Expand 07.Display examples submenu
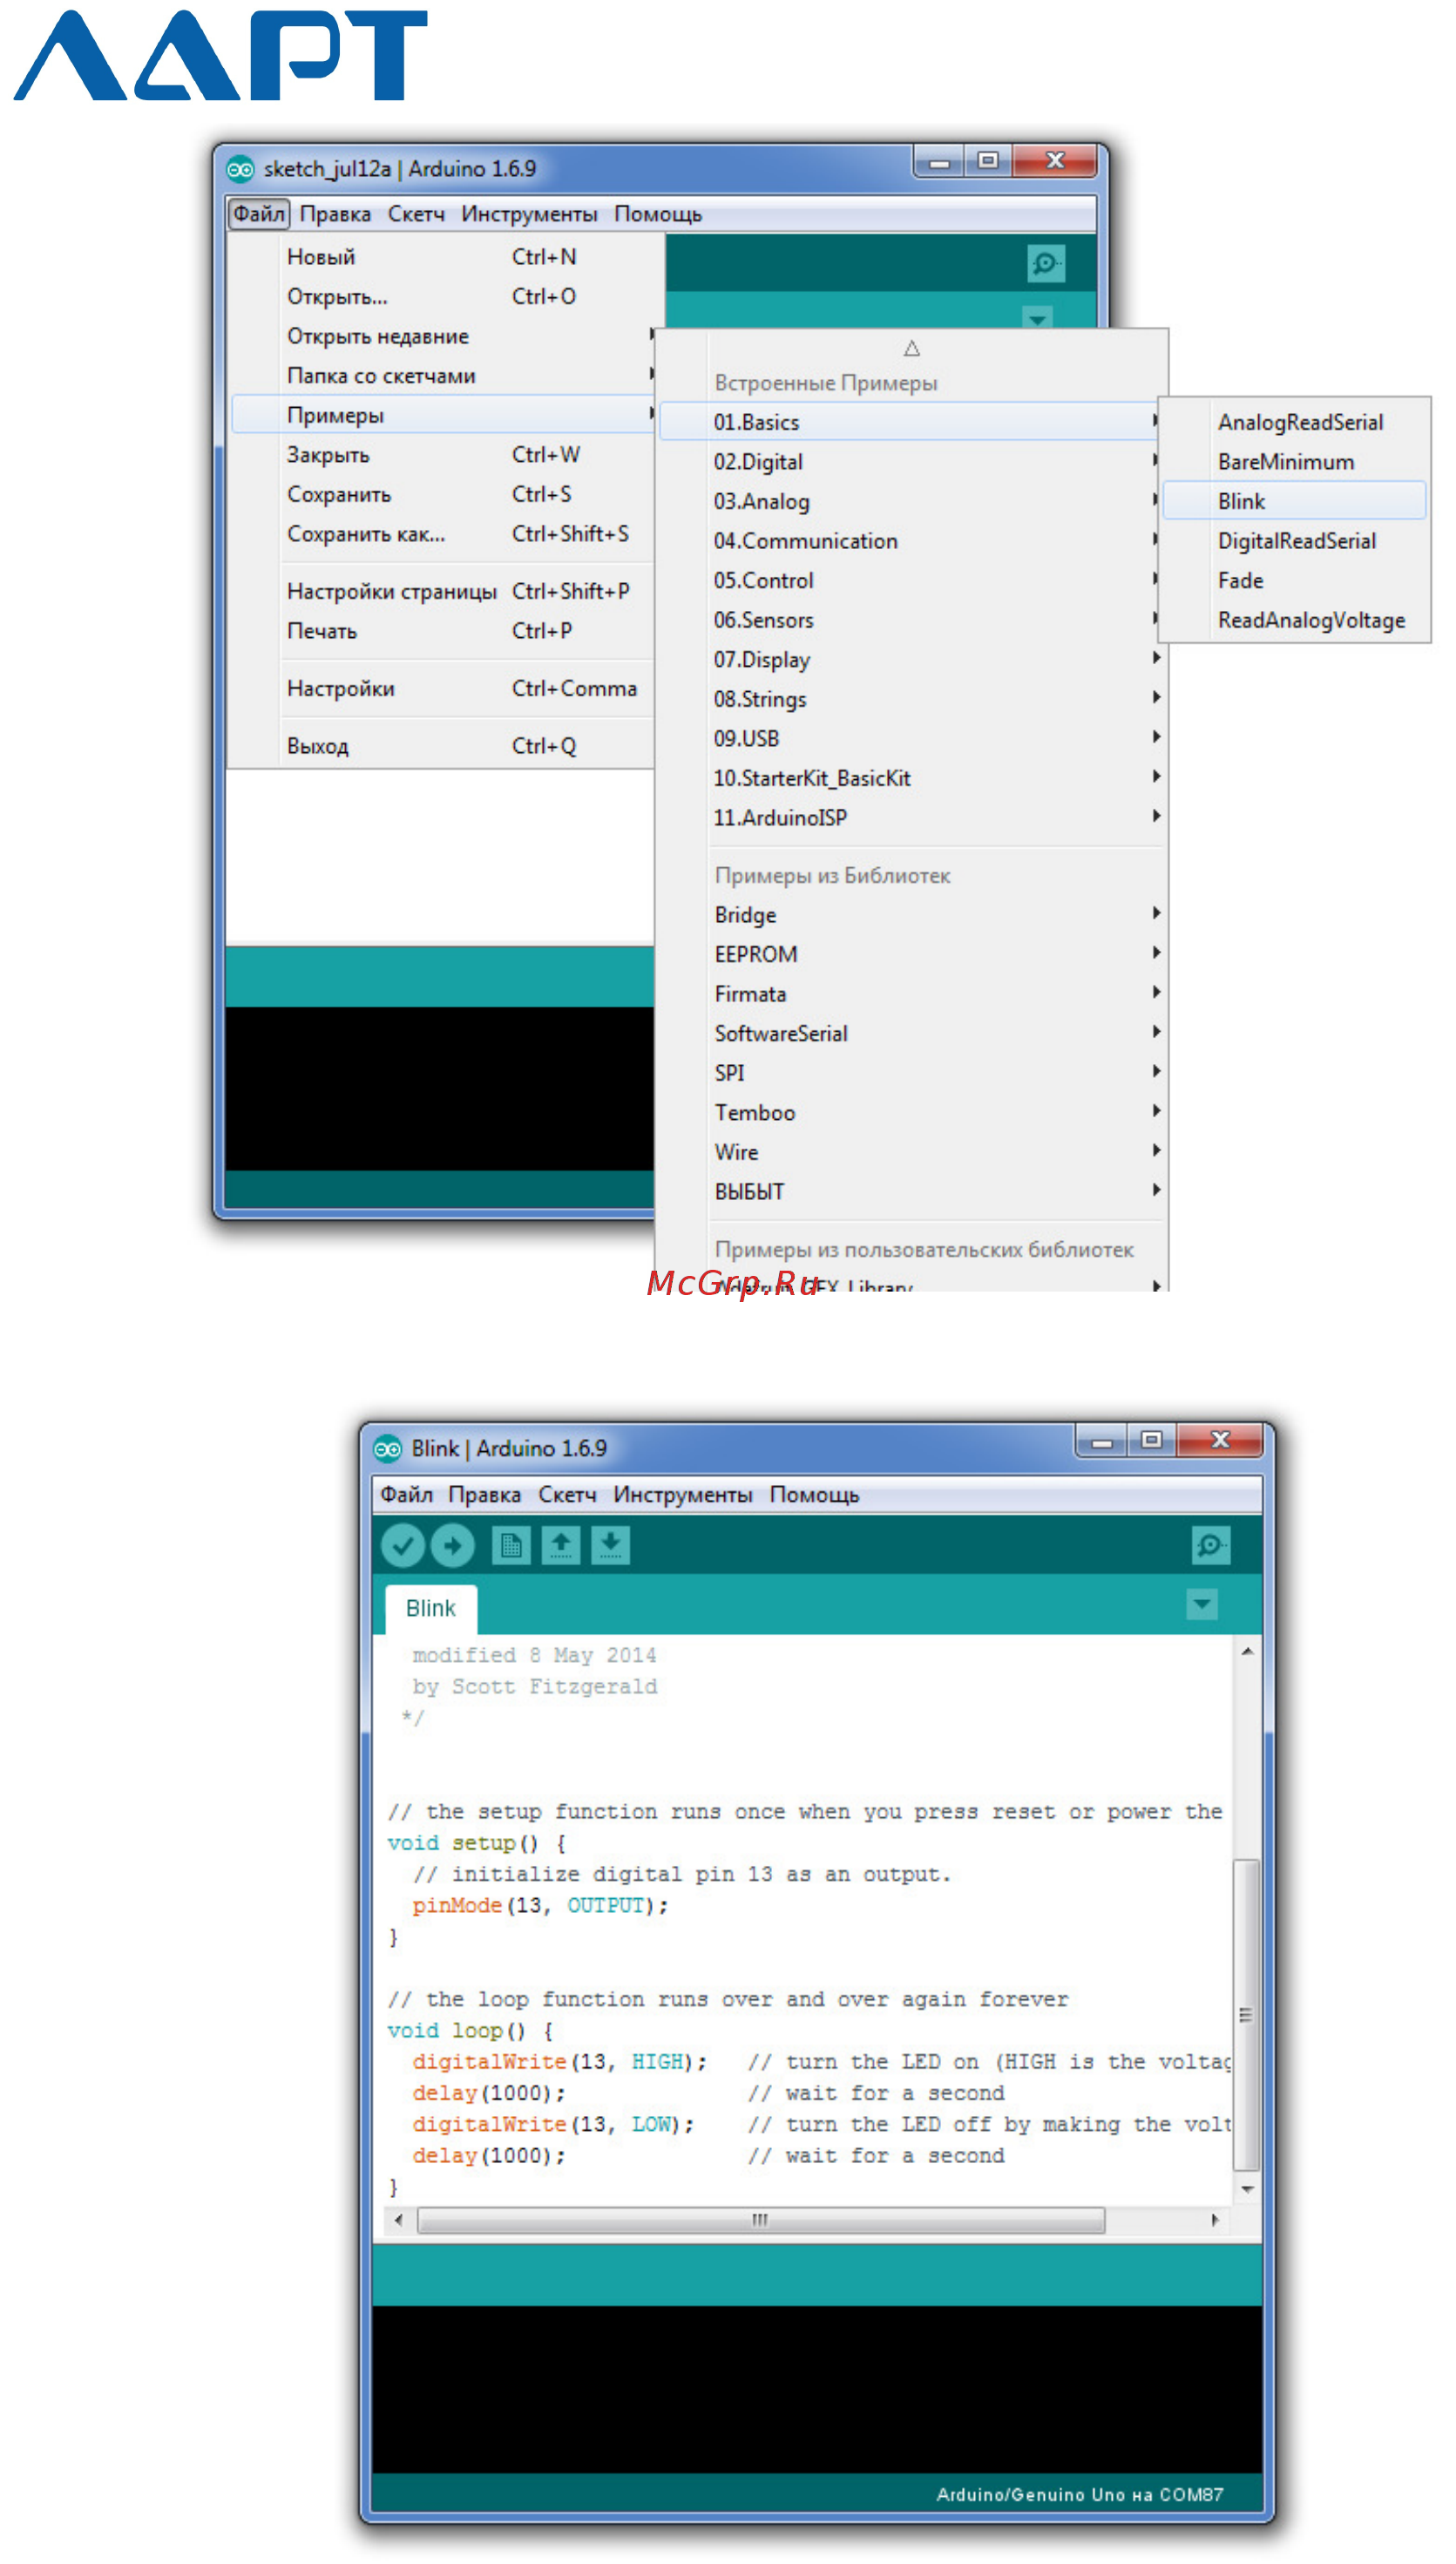Screen dimensions: 1456x2564 912,659
